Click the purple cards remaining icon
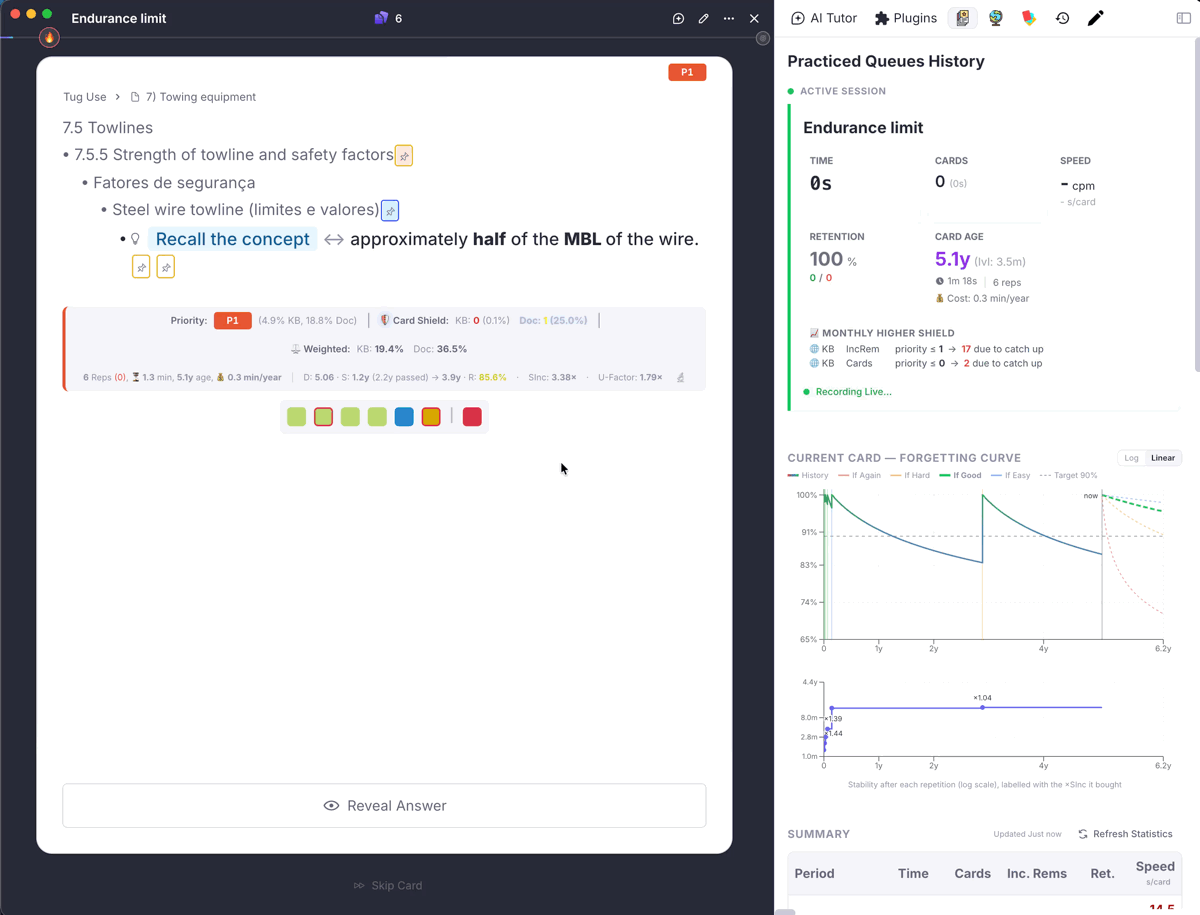The image size is (1200, 915). coord(381,18)
